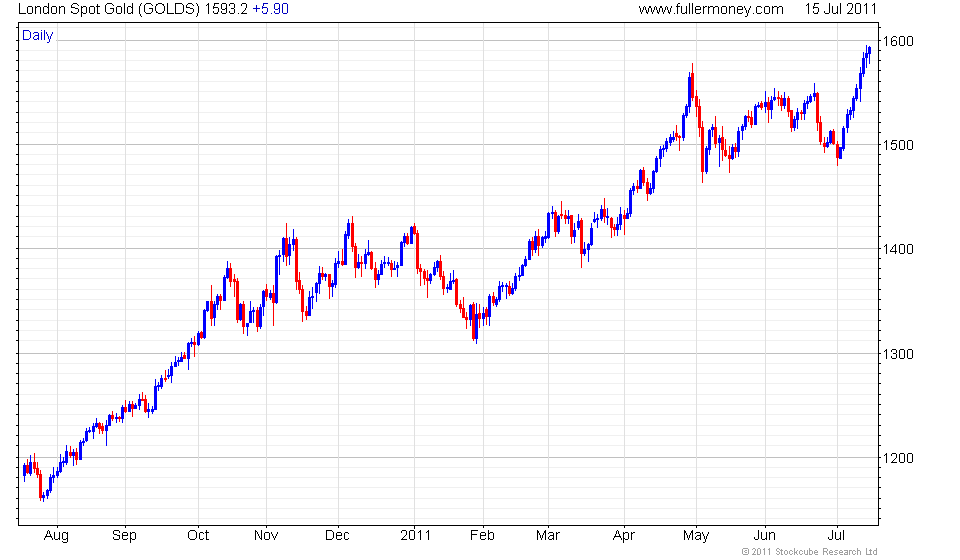Click the Aug month axis label

[x=56, y=536]
